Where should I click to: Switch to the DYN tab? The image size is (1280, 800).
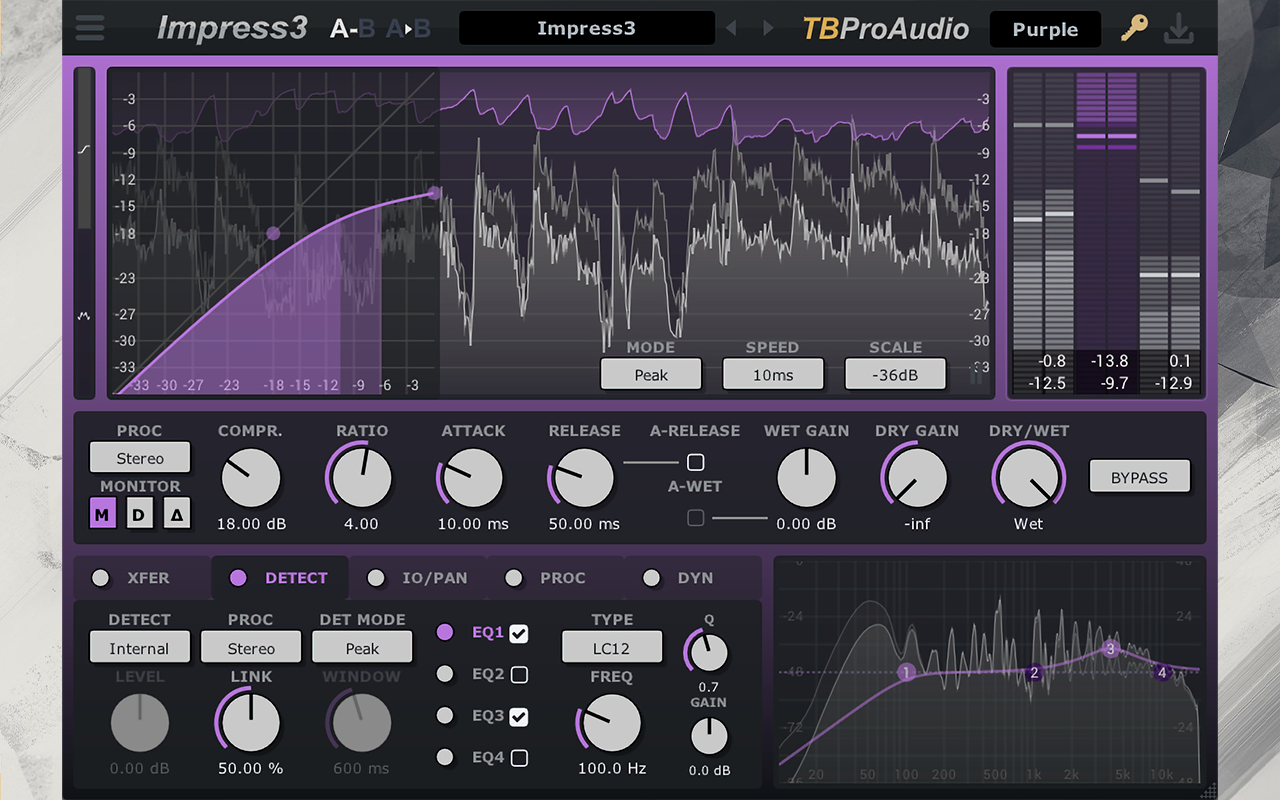(x=692, y=578)
